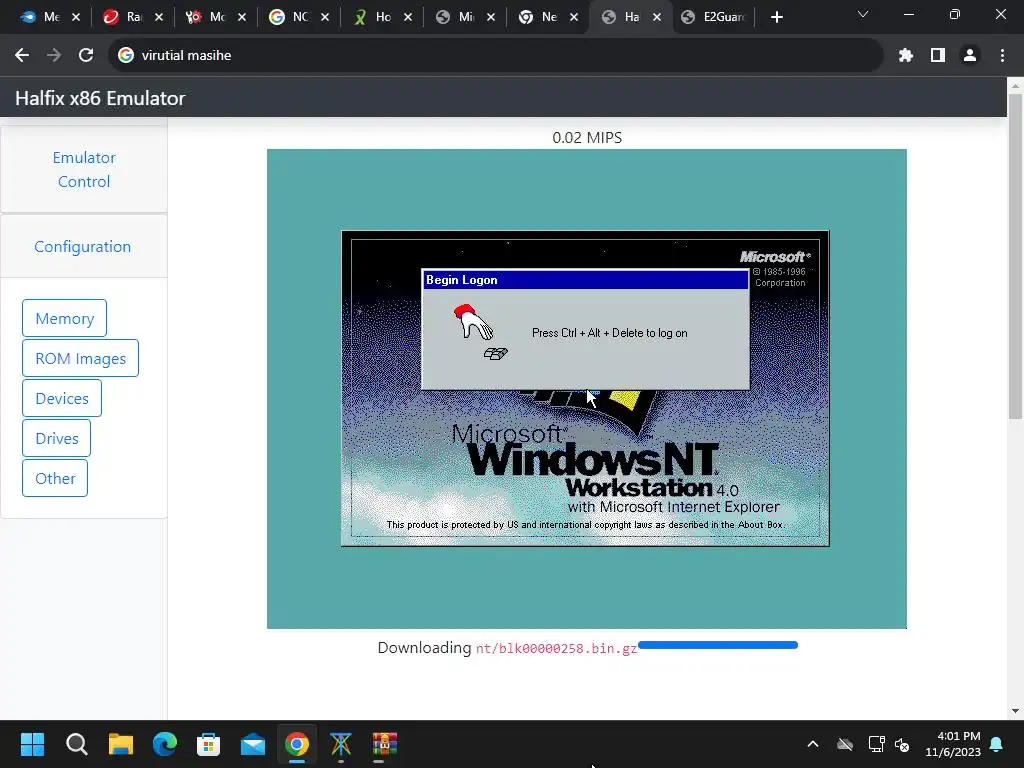This screenshot has width=1024, height=768.
Task: Click the hand icon in Begin Logon dialog
Action: coord(481,332)
